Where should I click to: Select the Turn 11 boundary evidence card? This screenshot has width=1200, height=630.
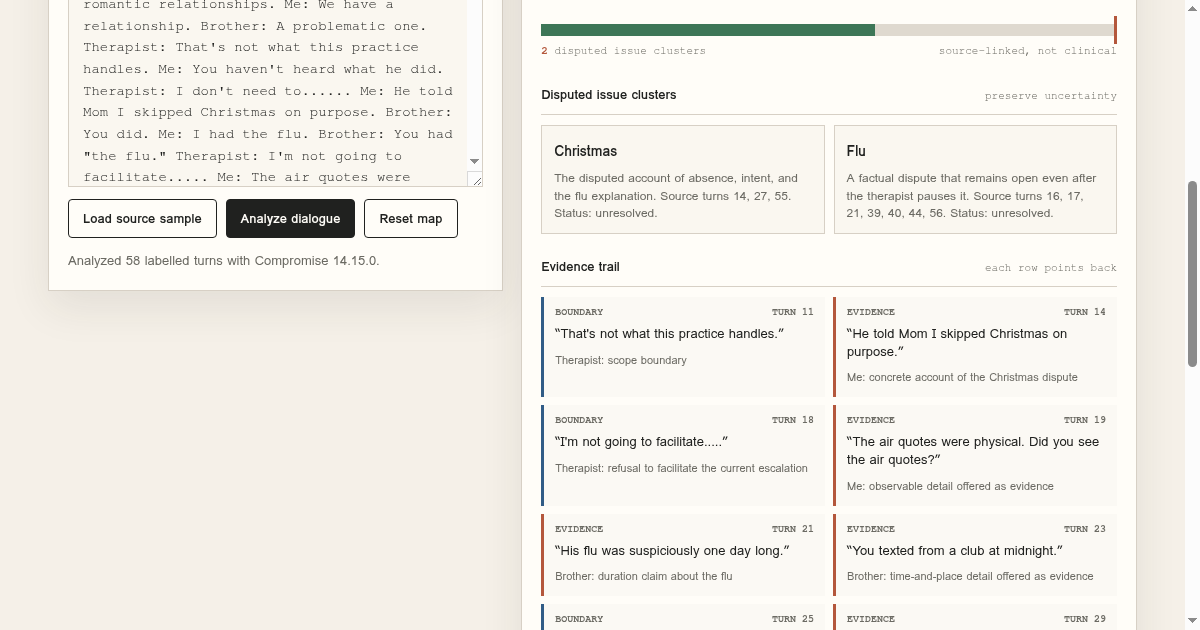(683, 347)
